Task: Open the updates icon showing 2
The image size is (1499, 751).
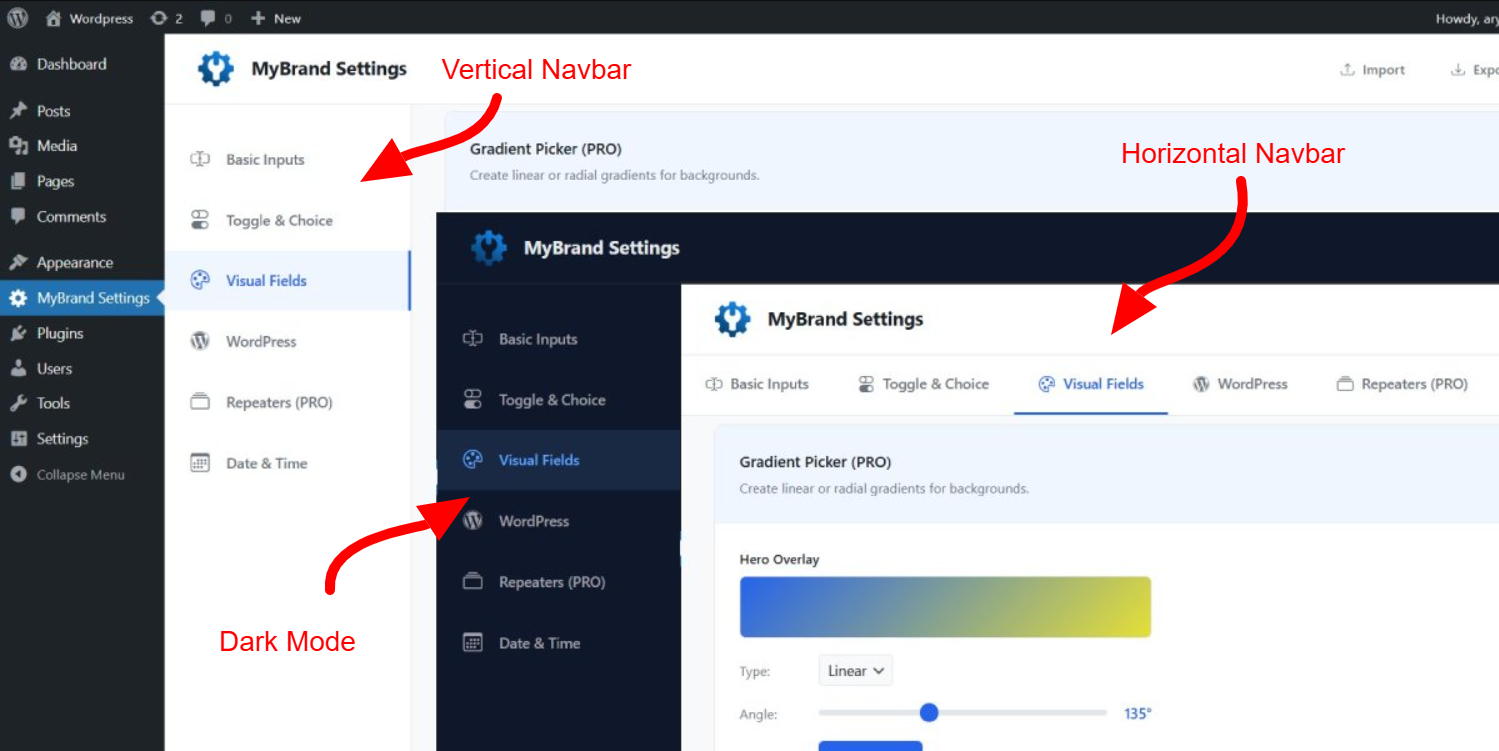Action: pyautogui.click(x=166, y=18)
